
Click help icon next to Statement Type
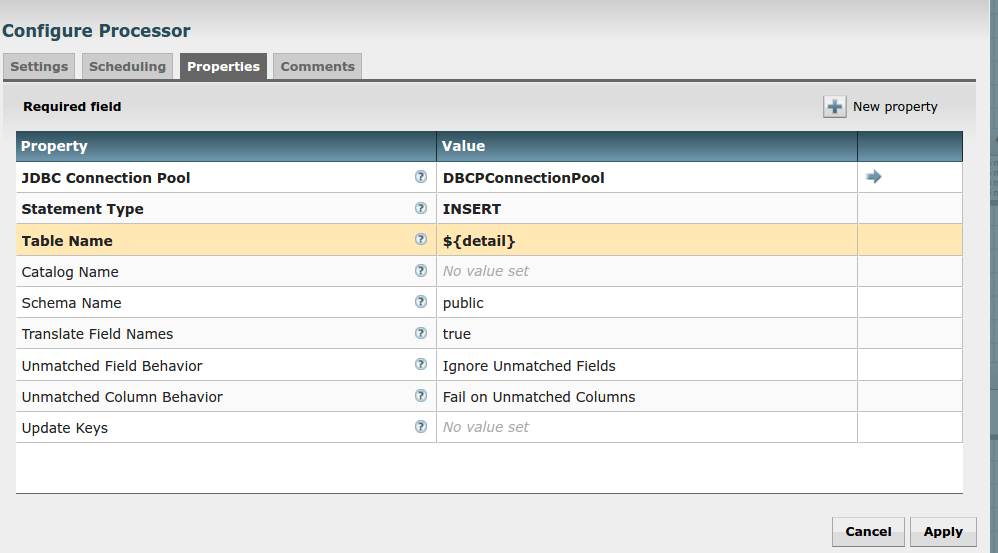pos(421,209)
